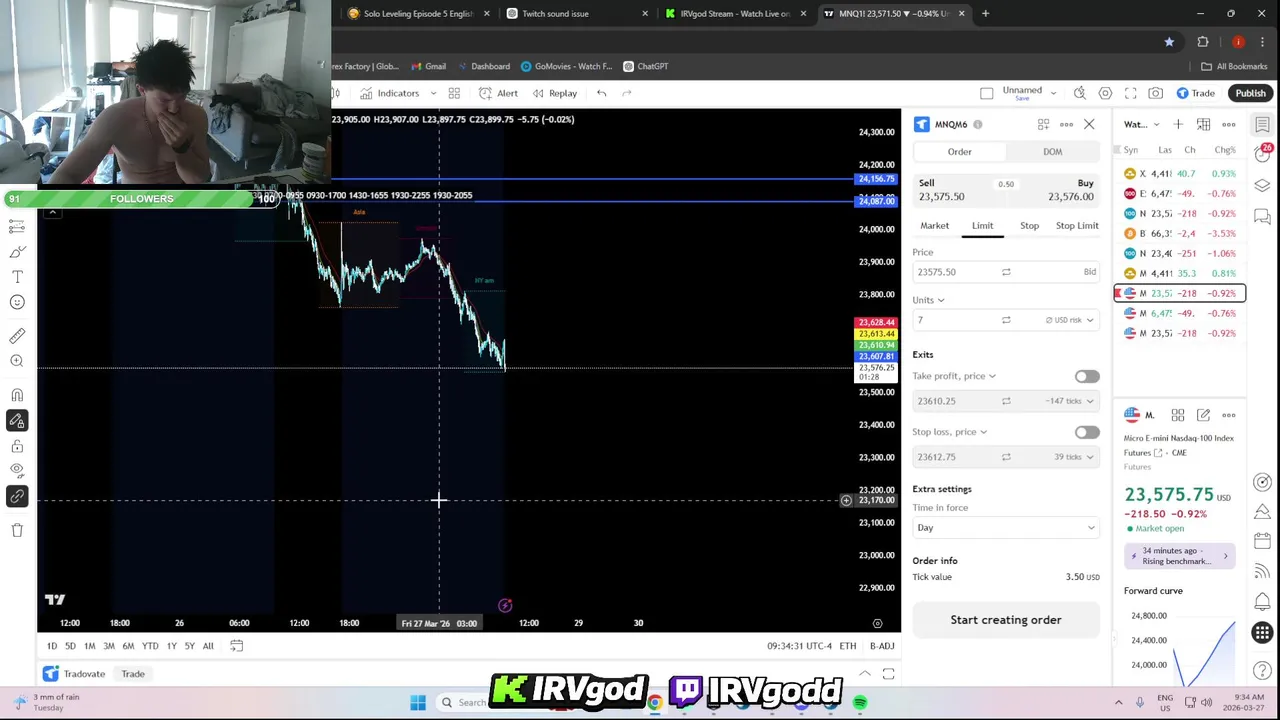Image resolution: width=1280 pixels, height=720 pixels.
Task: Create a new Alert
Action: tap(498, 93)
